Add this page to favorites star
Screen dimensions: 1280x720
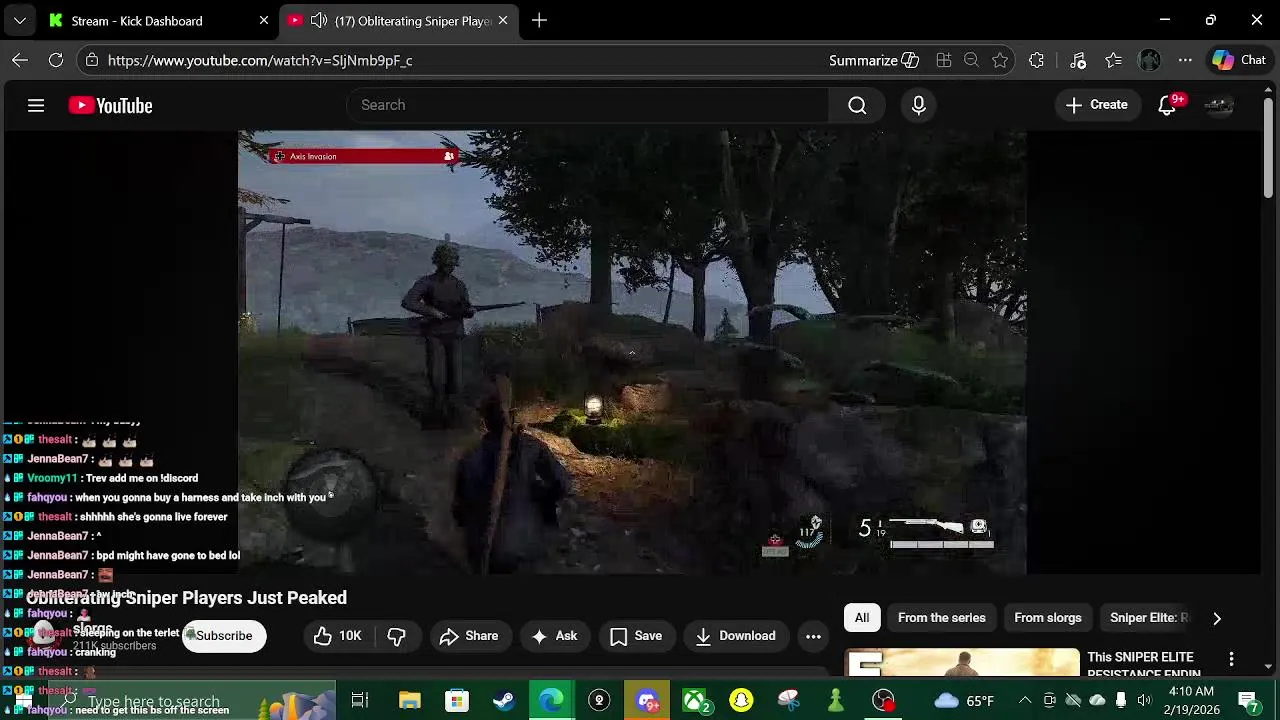1000,60
